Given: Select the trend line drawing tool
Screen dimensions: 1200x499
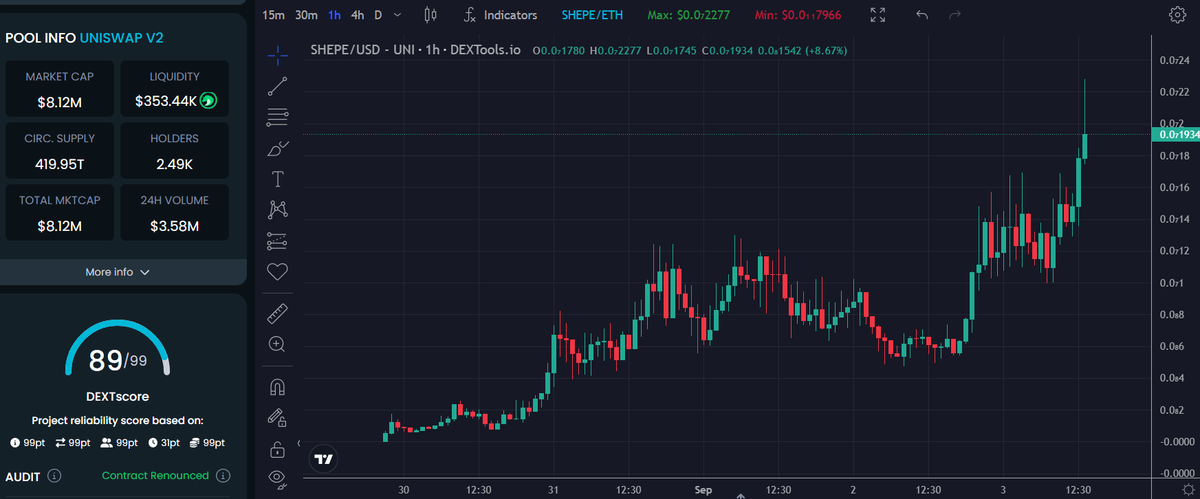Looking at the screenshot, I should (277, 87).
